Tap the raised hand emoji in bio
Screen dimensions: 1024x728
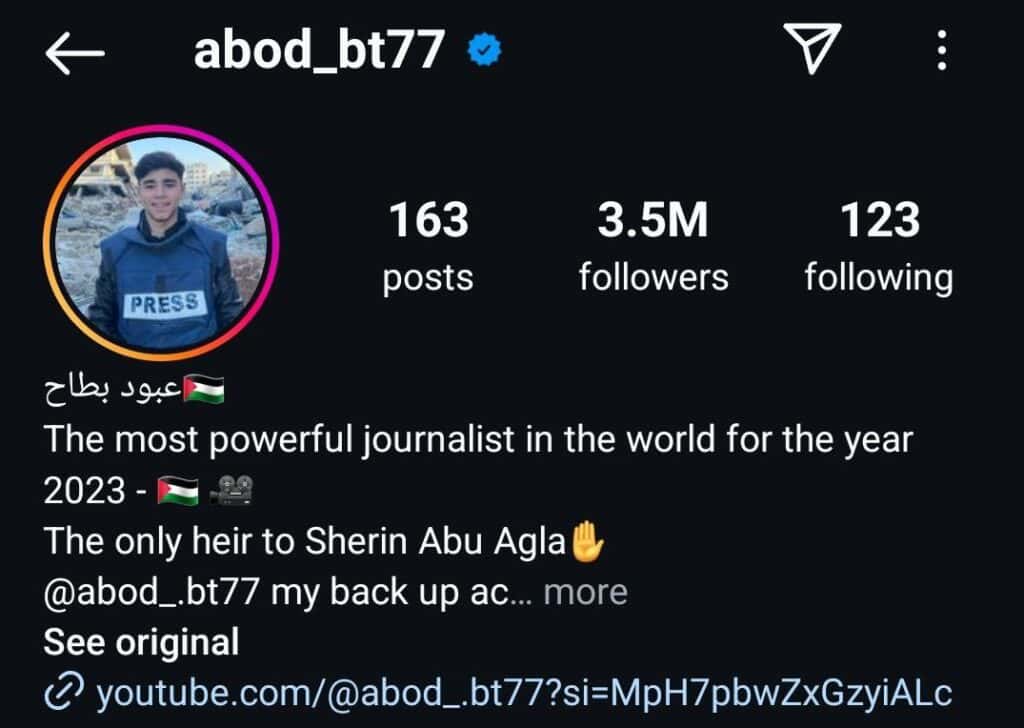[x=587, y=541]
